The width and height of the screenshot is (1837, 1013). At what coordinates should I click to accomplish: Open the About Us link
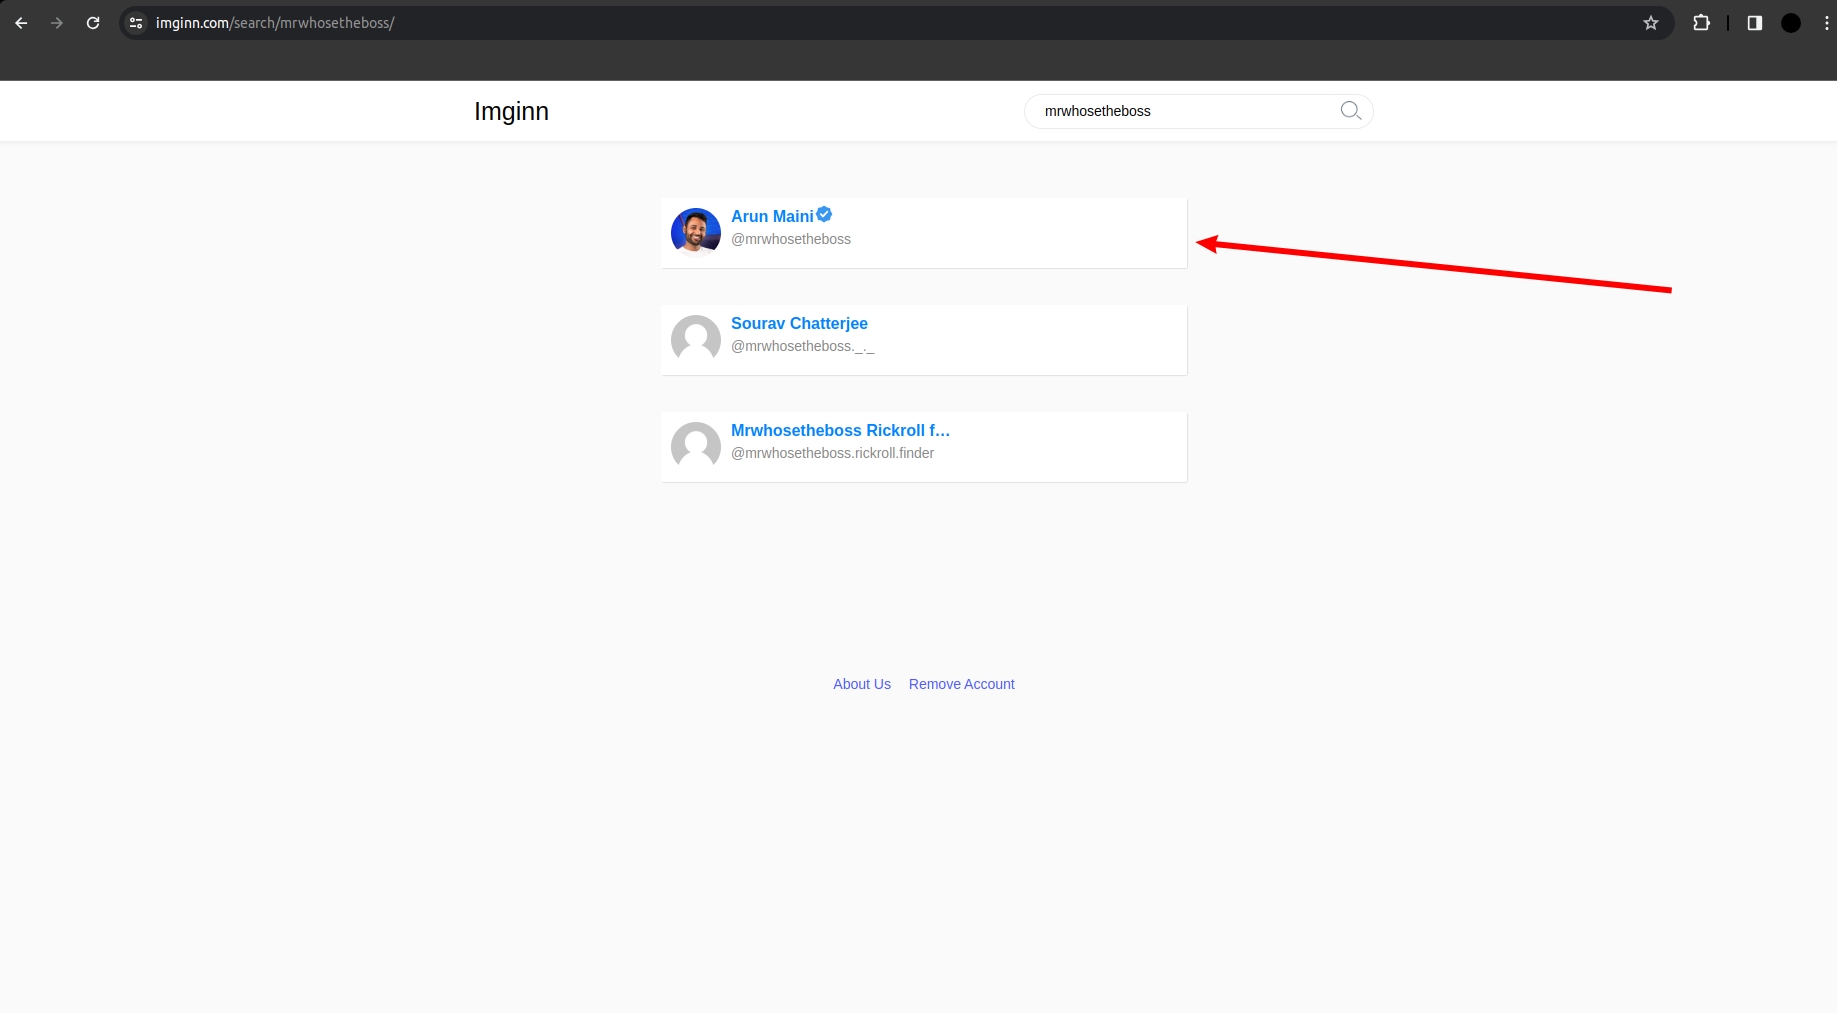[x=862, y=684]
